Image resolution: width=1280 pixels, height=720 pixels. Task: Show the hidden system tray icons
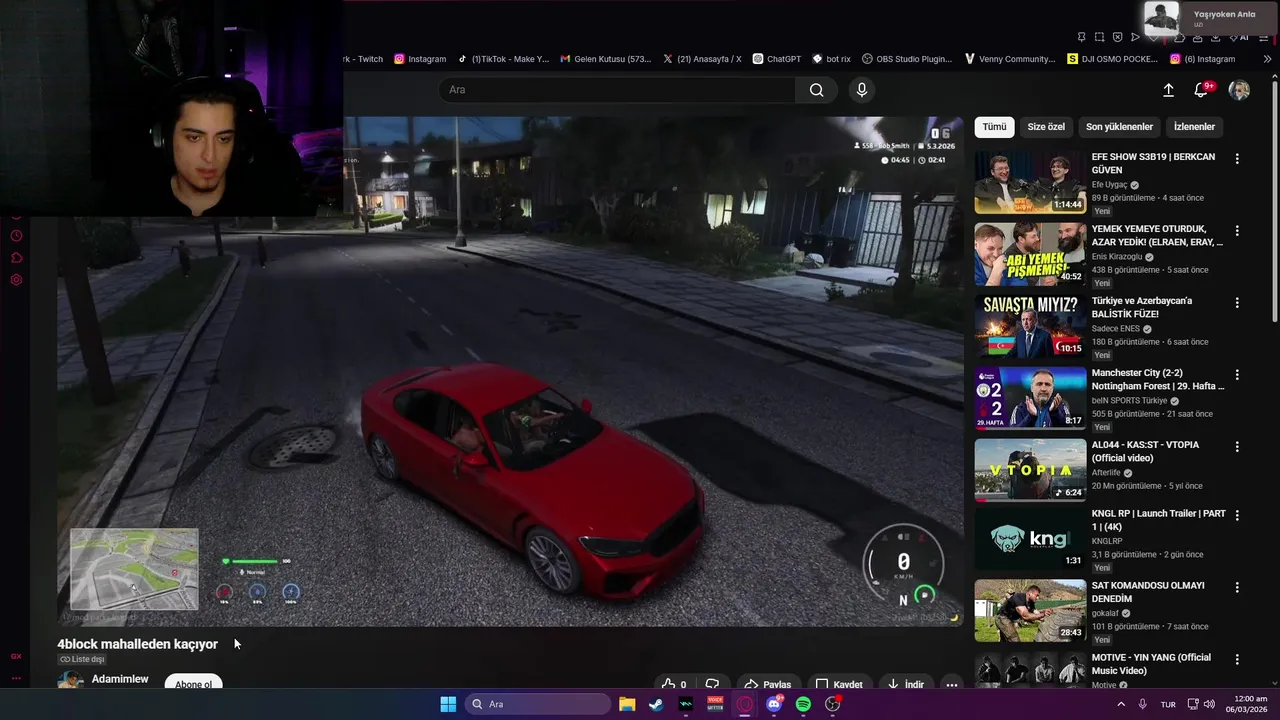tap(1120, 704)
